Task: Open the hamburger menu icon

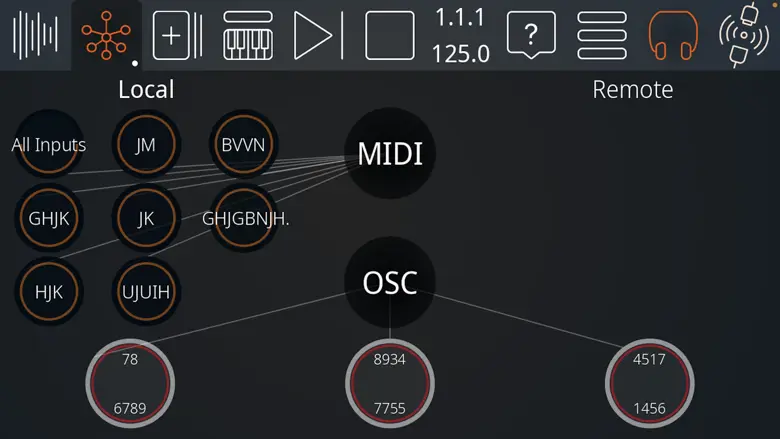Action: click(601, 35)
